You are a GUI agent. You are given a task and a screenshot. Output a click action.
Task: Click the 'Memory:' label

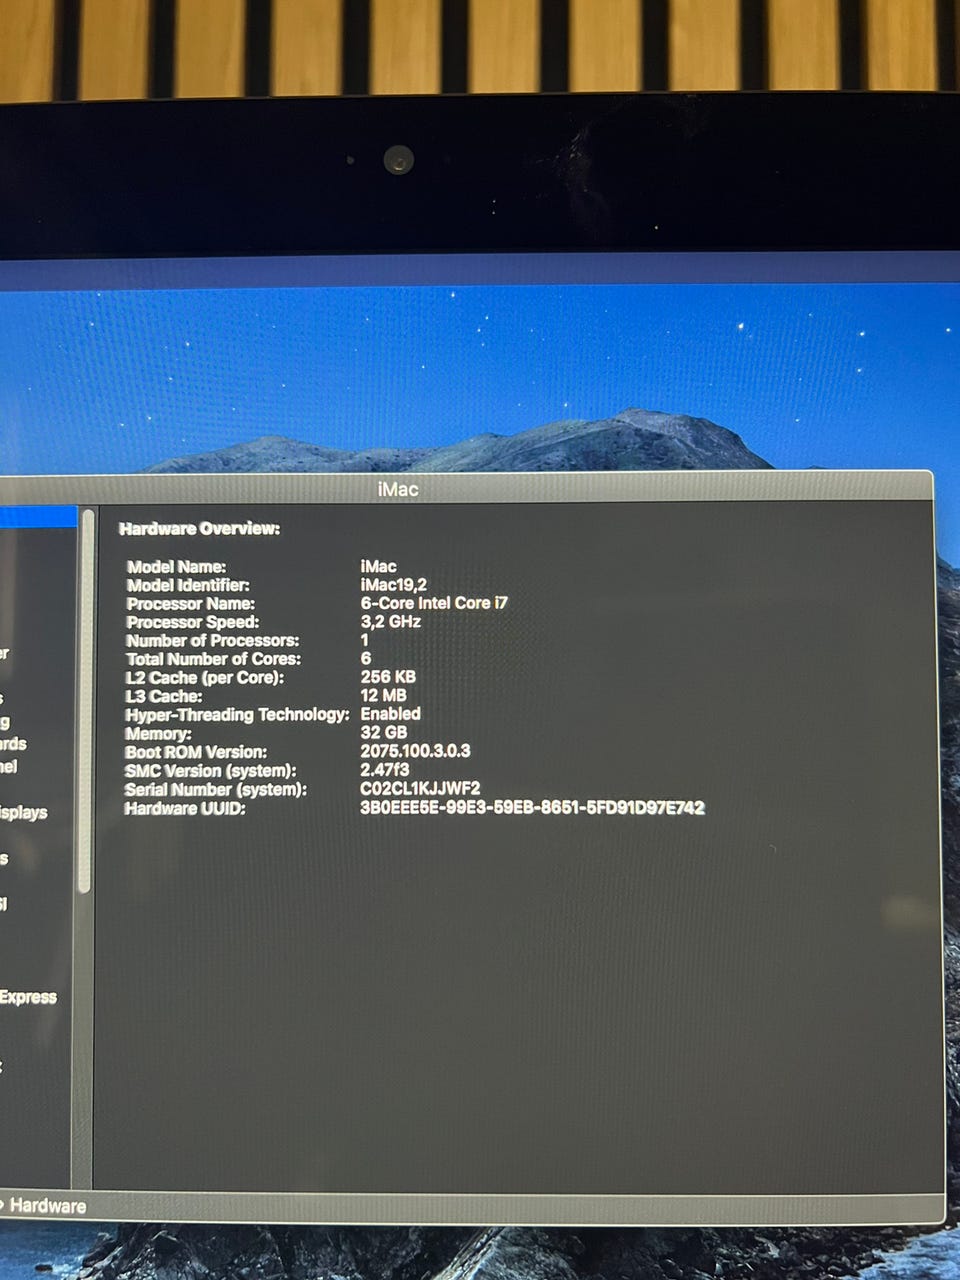click(158, 733)
